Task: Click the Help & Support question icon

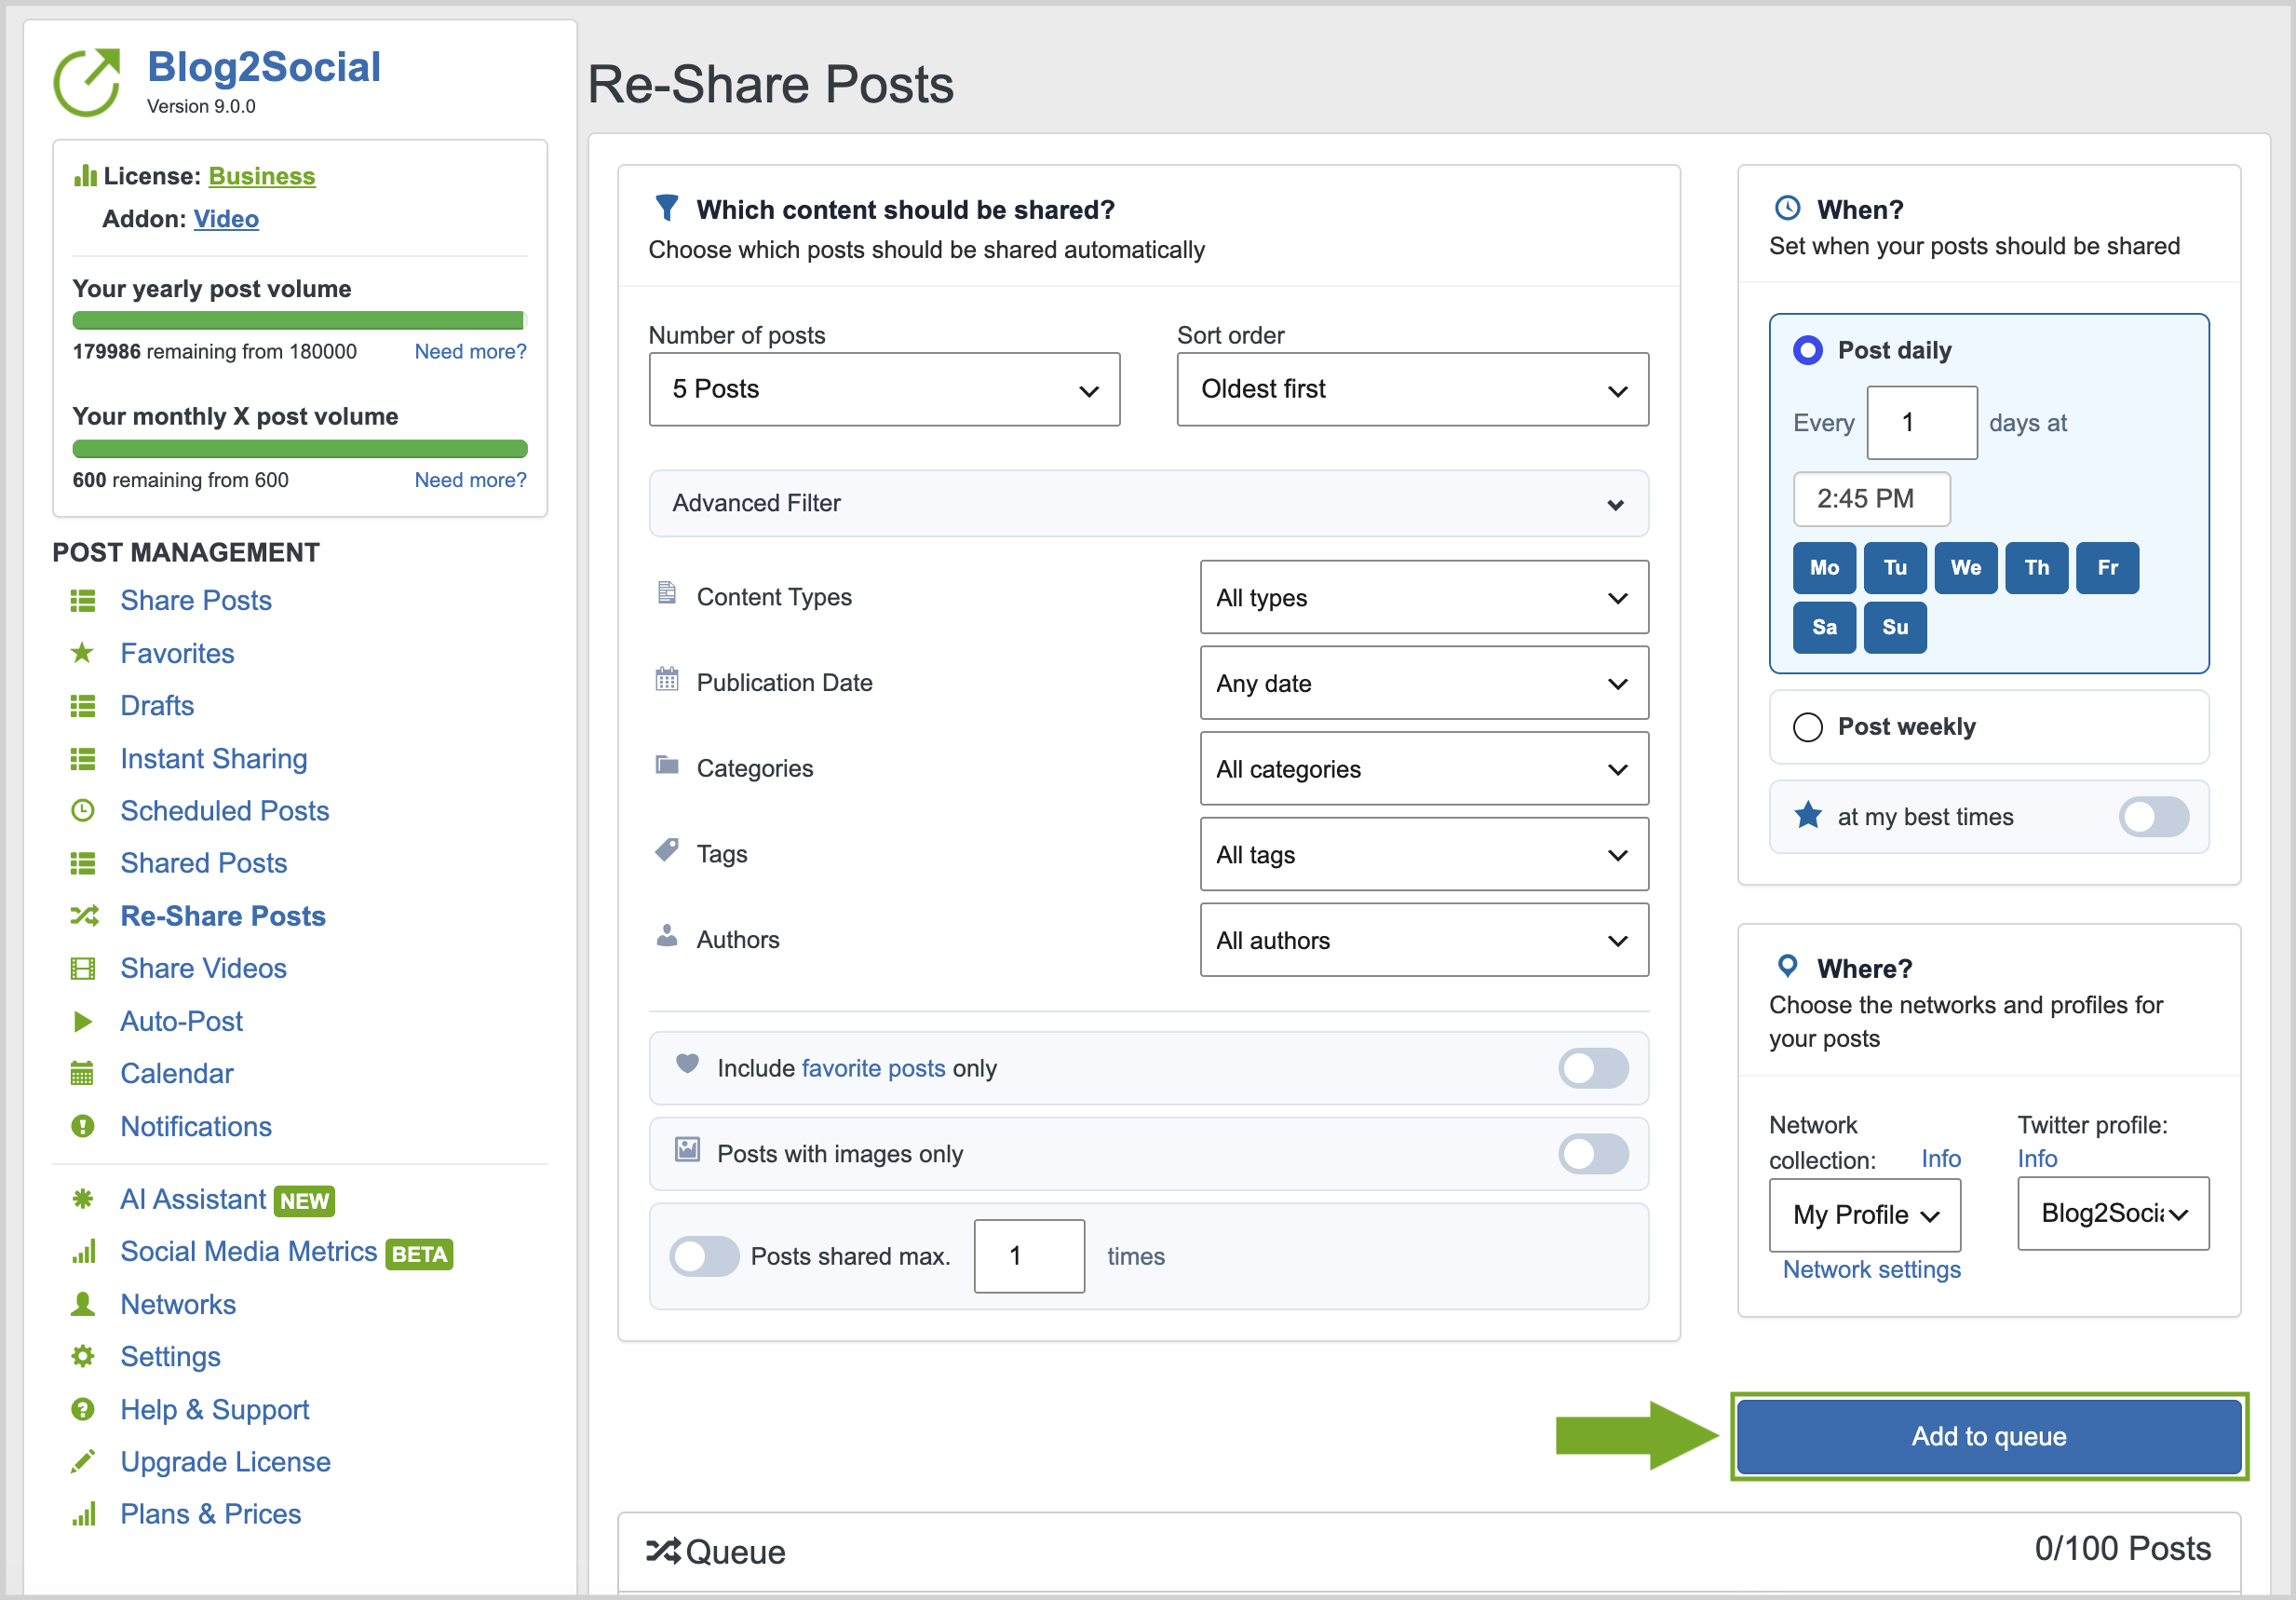Action: click(x=83, y=1410)
